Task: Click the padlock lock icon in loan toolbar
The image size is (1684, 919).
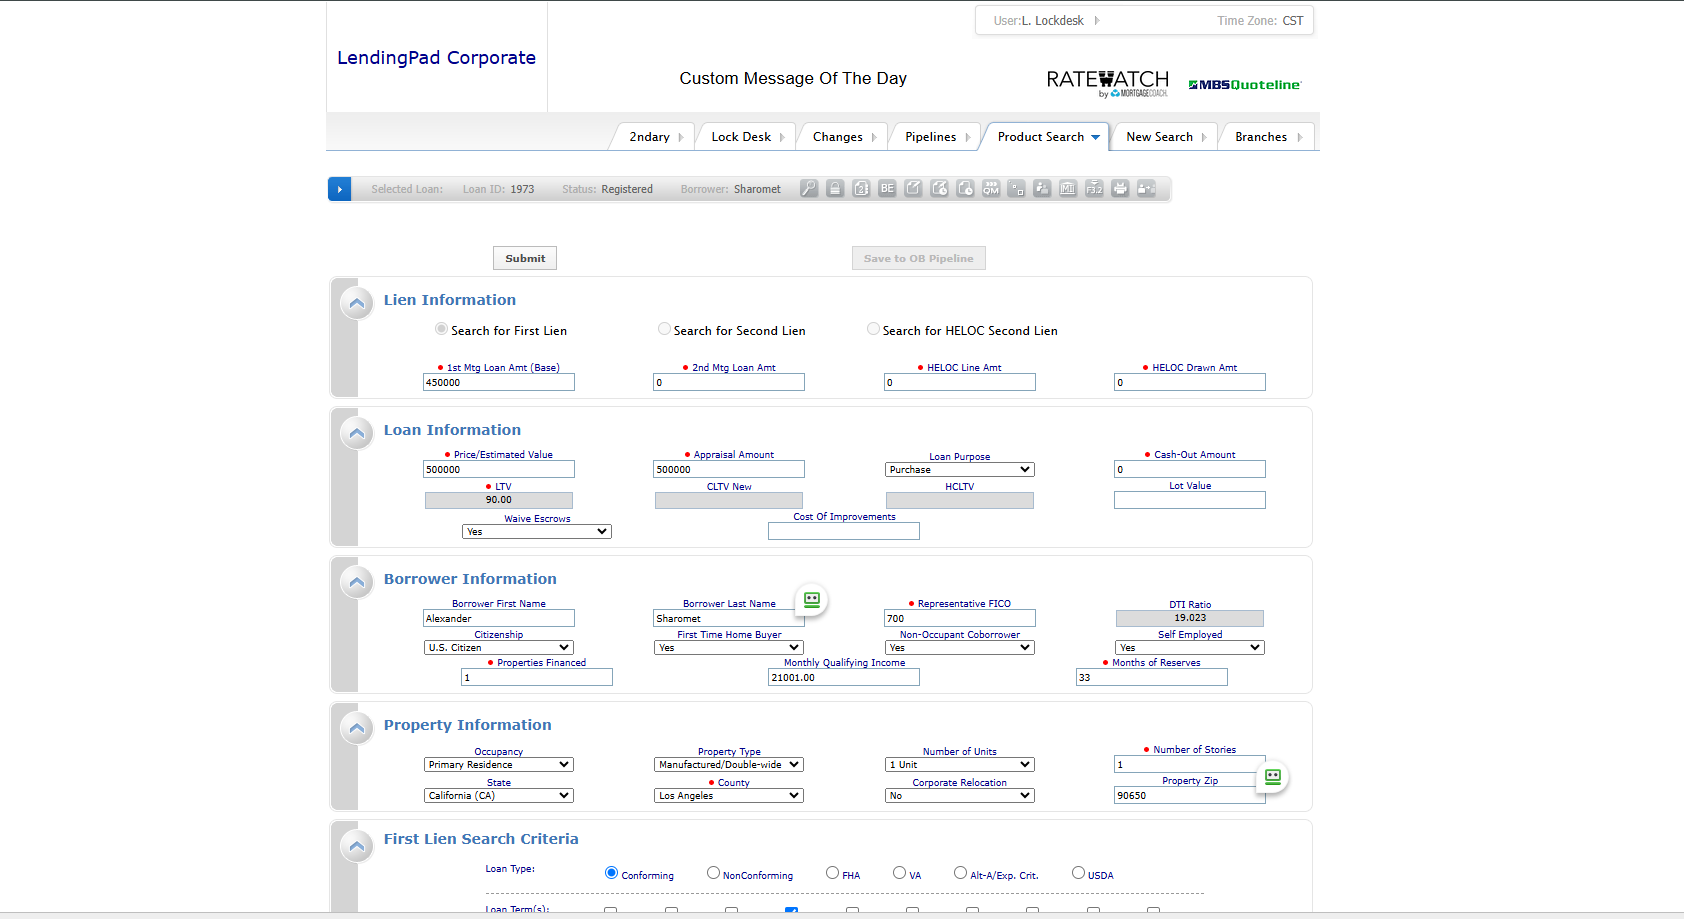Action: pos(835,188)
